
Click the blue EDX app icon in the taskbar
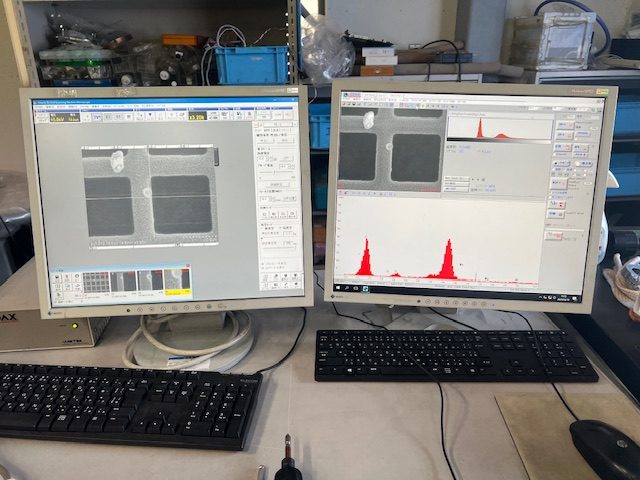coord(365,289)
